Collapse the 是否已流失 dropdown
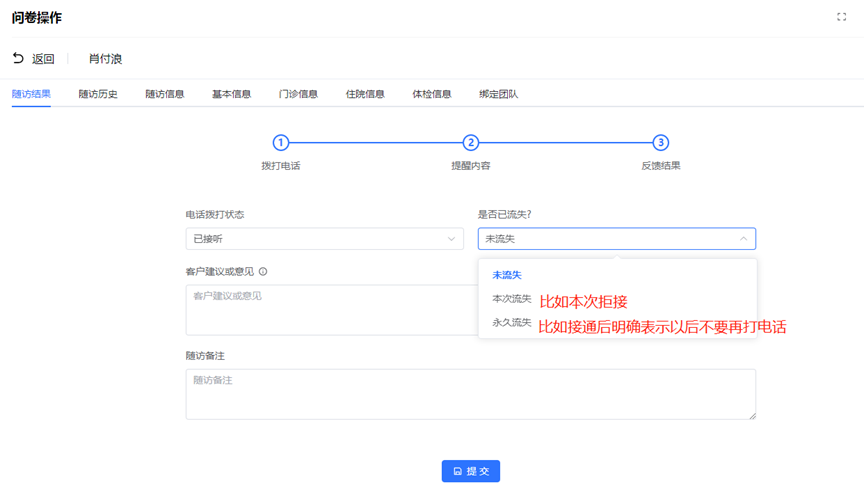864x486 pixels. coord(617,239)
